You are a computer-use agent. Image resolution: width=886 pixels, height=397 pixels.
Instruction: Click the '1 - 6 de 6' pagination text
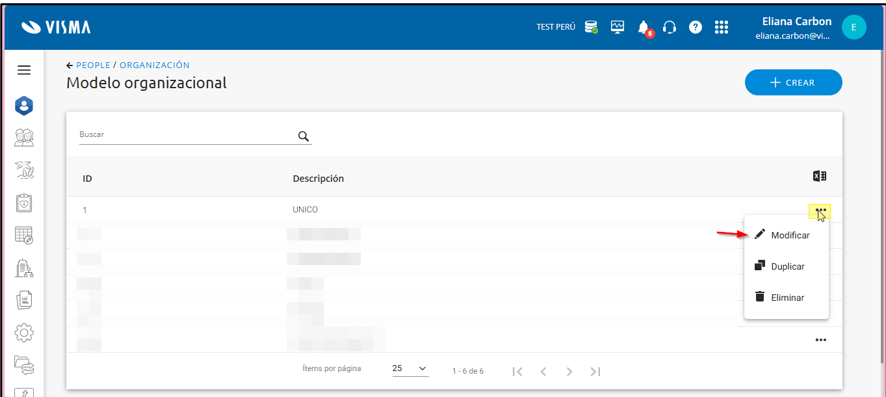click(468, 372)
